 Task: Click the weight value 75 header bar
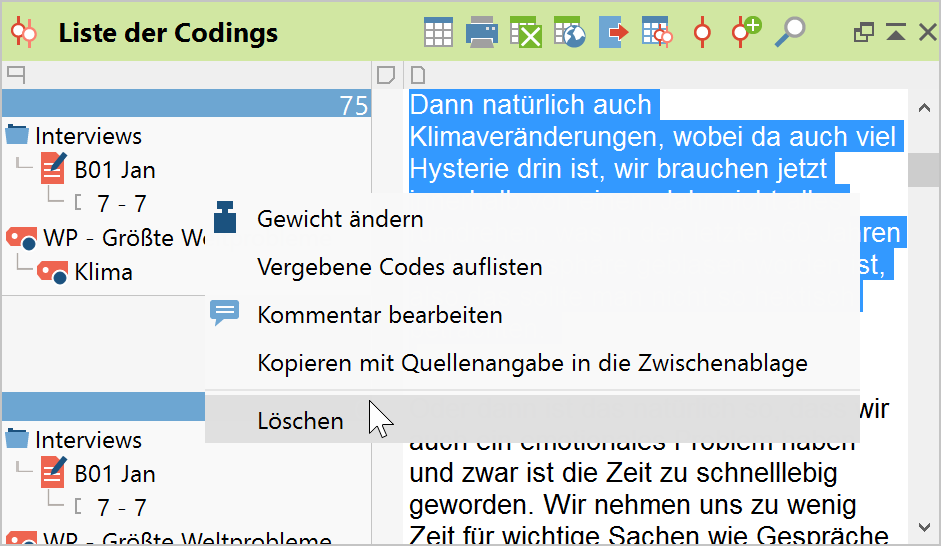coord(186,104)
